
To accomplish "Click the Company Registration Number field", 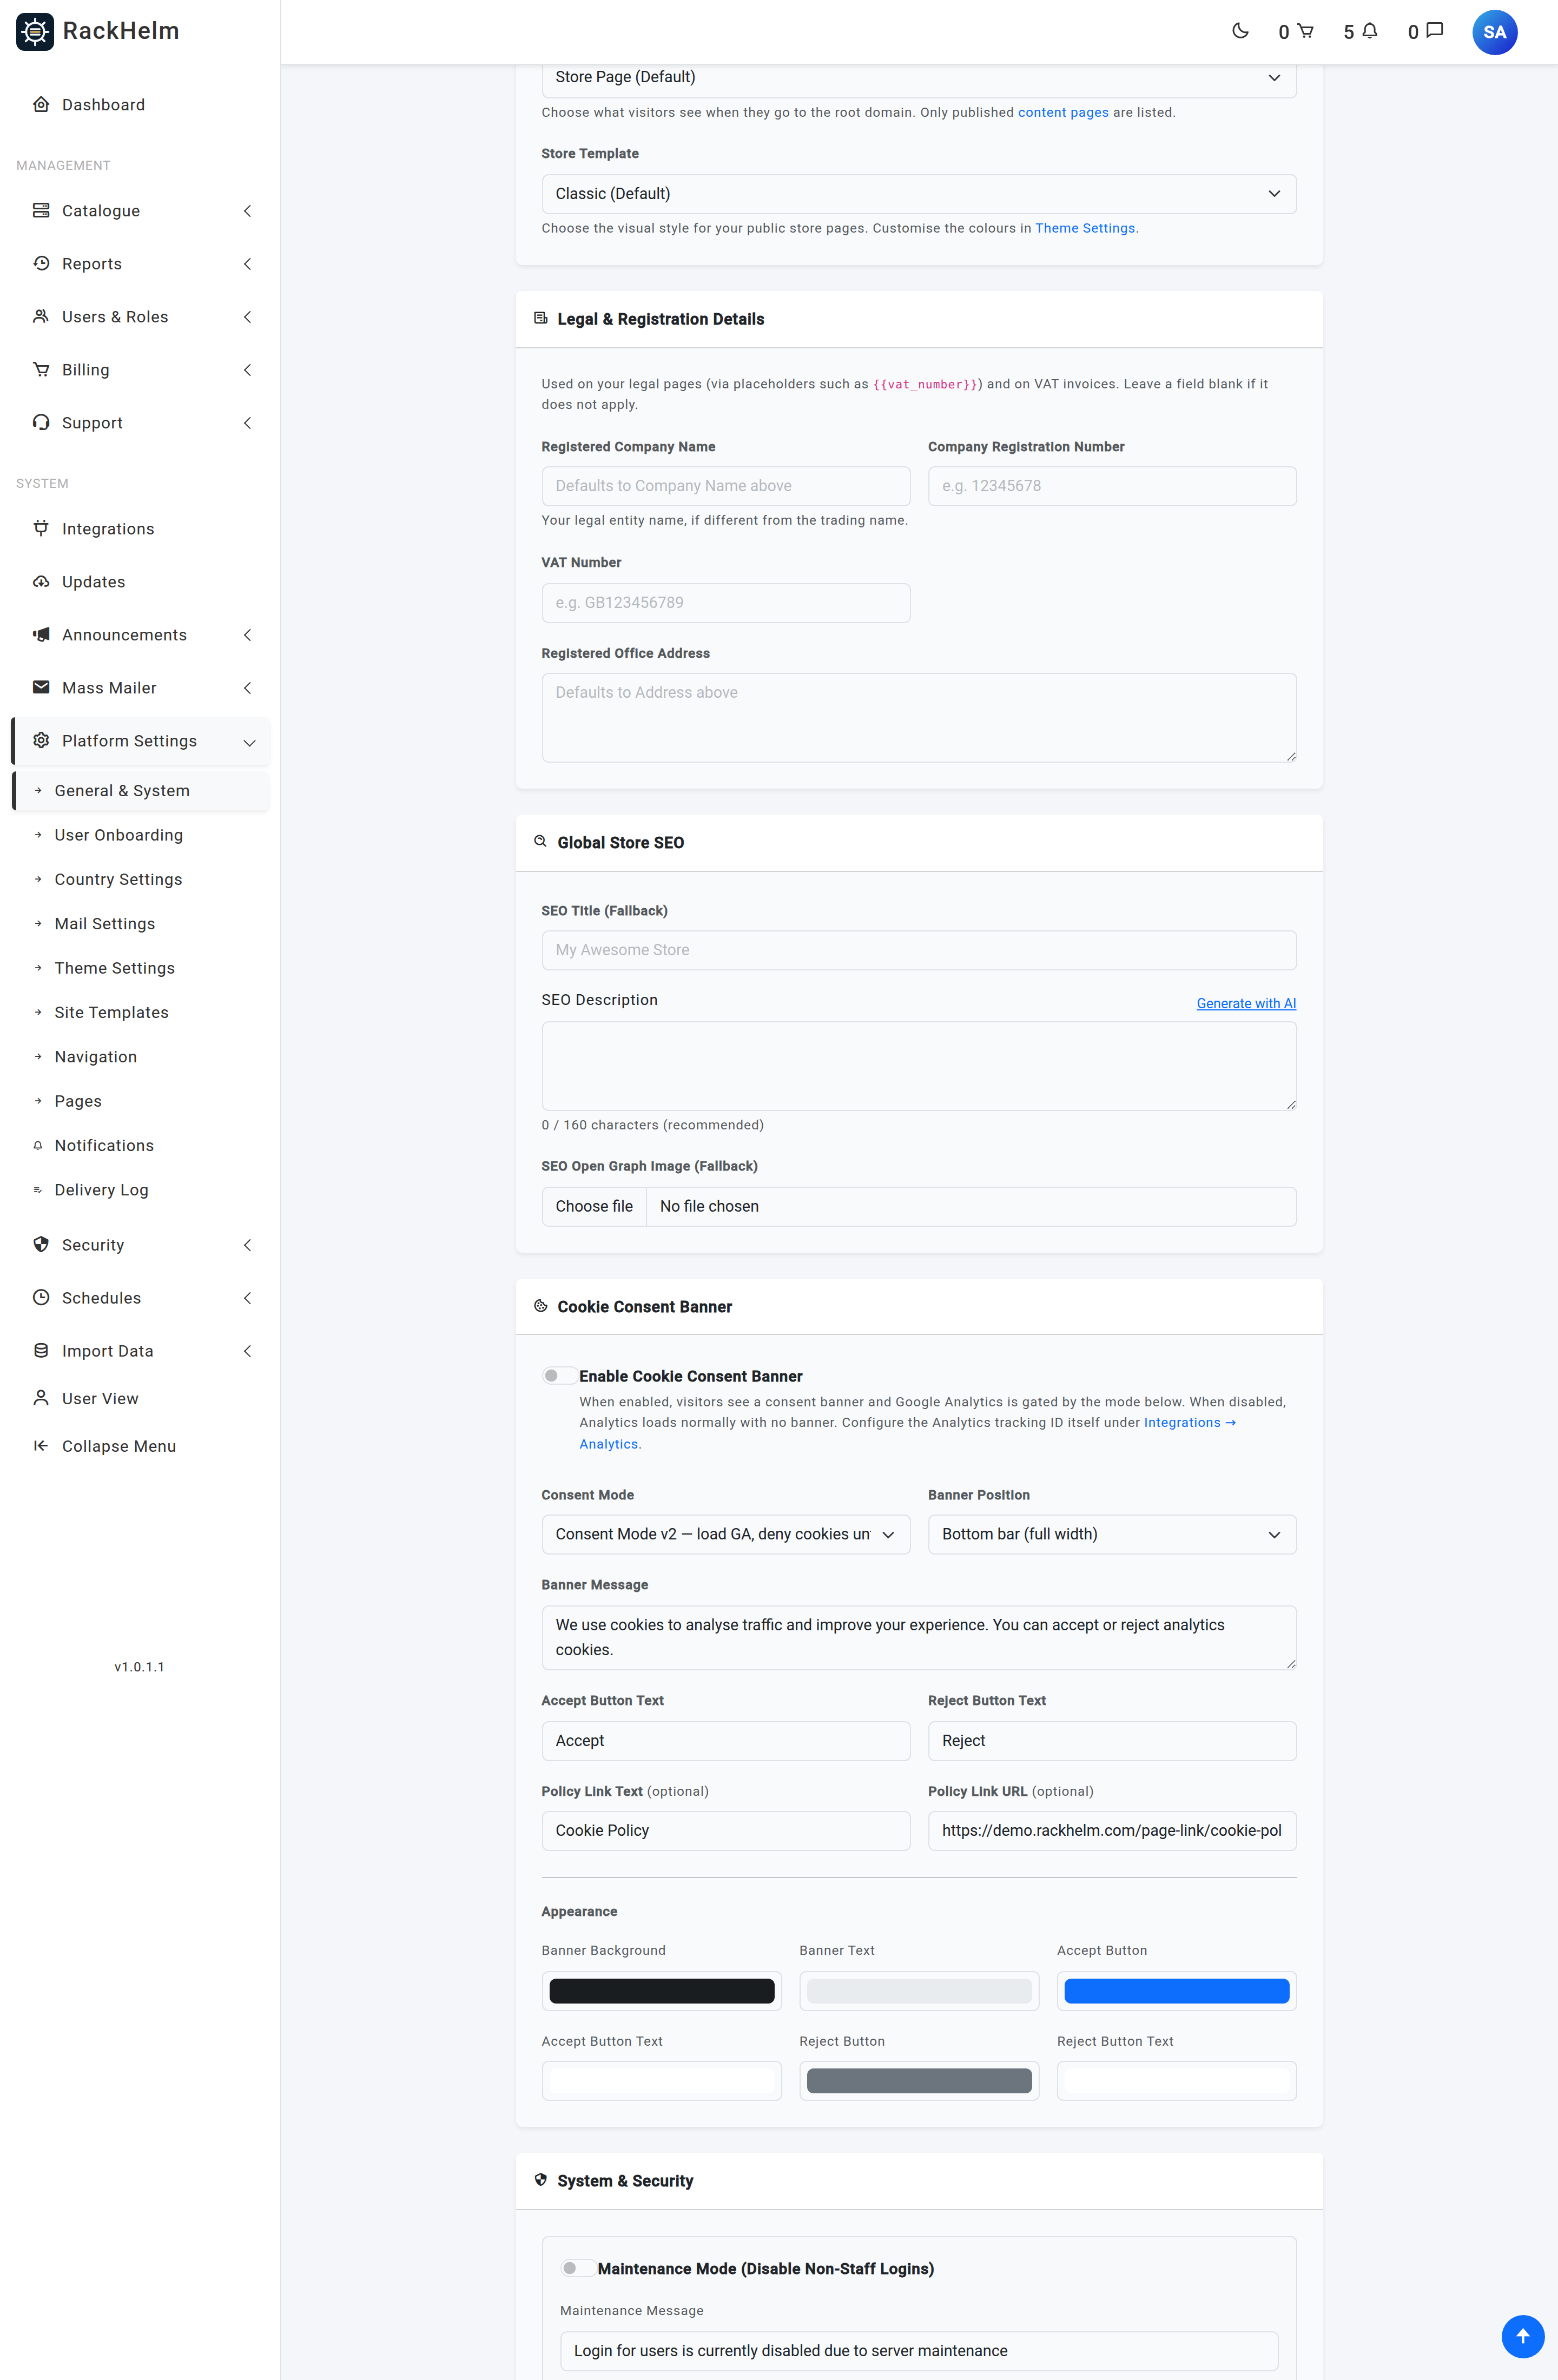I will 1111,485.
